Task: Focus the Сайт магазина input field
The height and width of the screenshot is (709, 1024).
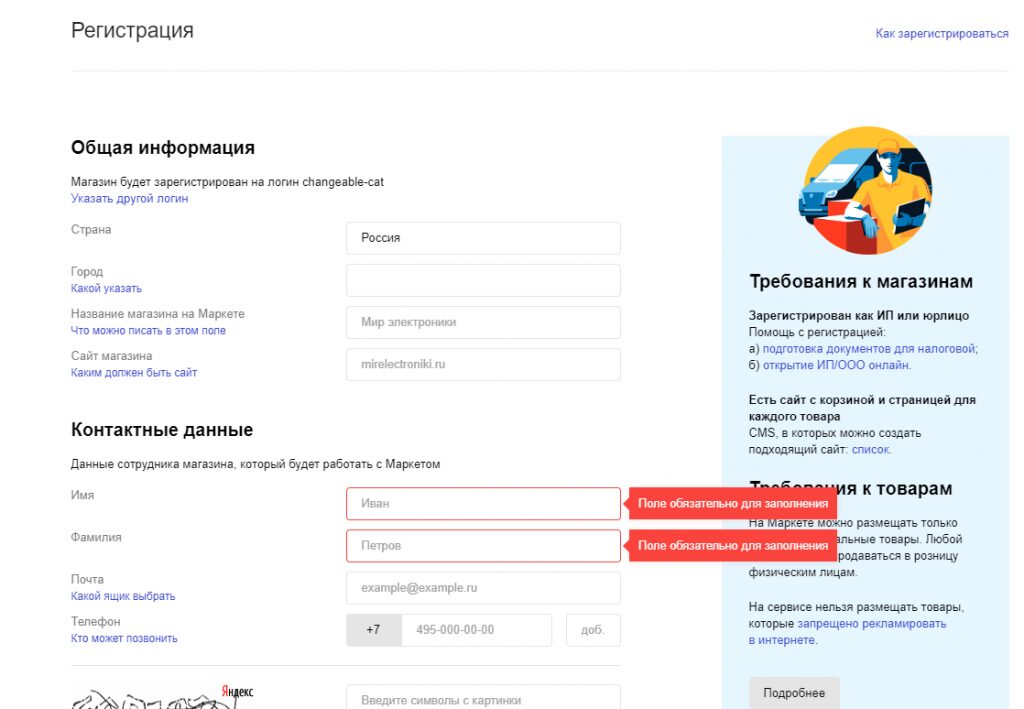Action: (x=483, y=364)
